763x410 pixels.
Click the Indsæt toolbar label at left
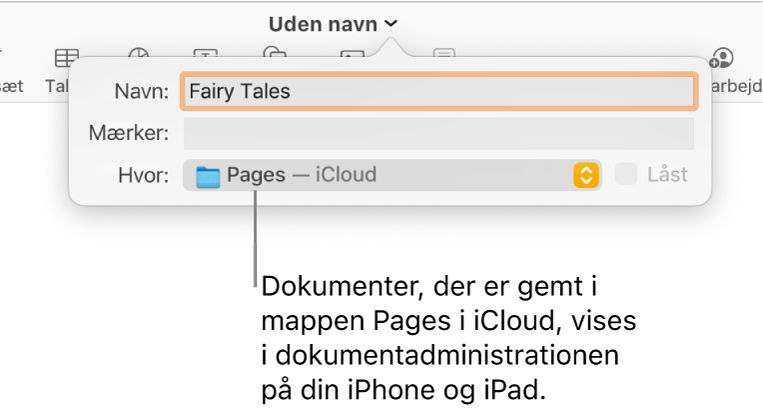tap(12, 87)
